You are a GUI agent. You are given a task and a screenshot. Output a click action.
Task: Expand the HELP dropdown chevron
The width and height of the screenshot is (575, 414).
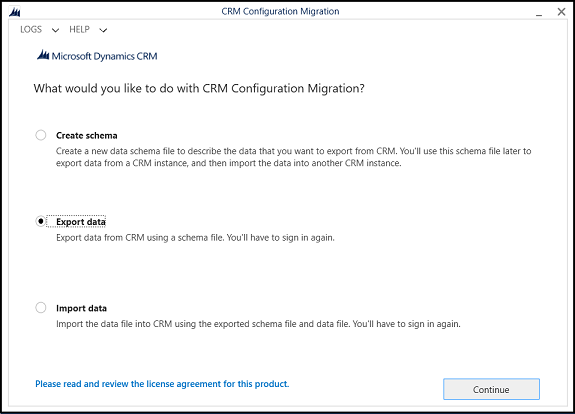pyautogui.click(x=103, y=30)
